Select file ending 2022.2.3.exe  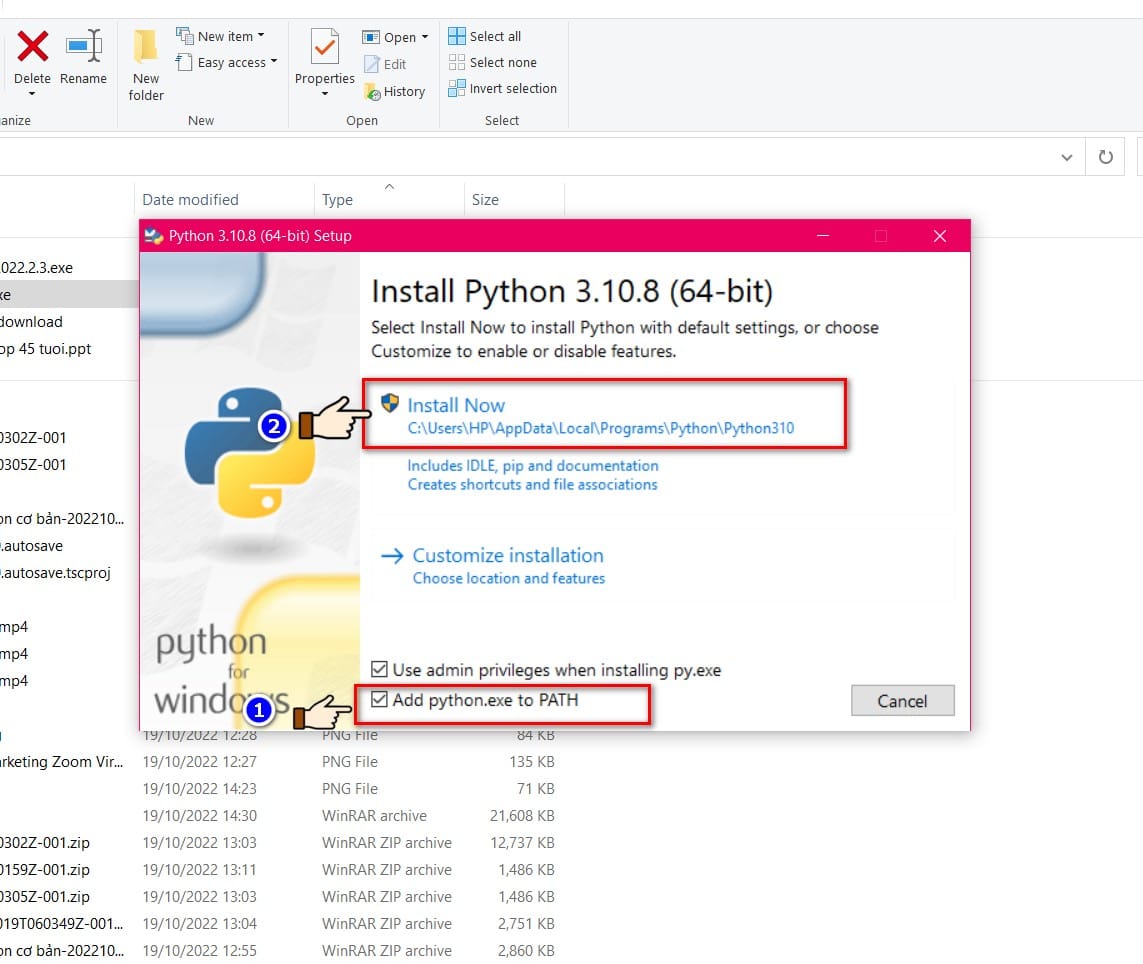(36, 268)
